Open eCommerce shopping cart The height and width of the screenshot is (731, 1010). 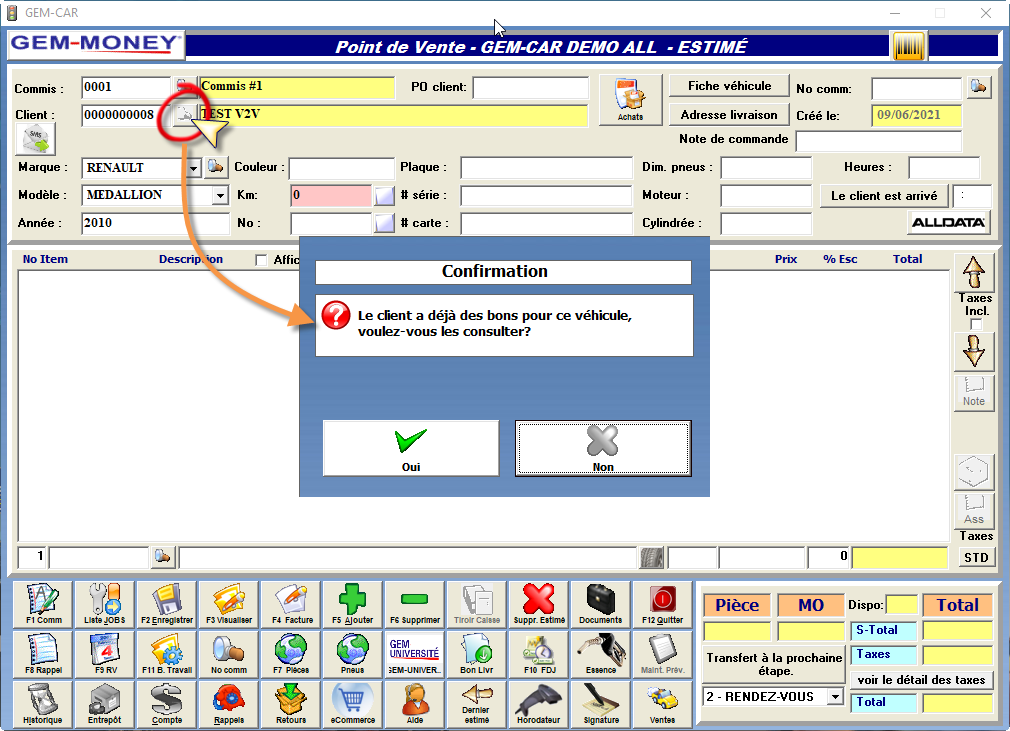353,704
